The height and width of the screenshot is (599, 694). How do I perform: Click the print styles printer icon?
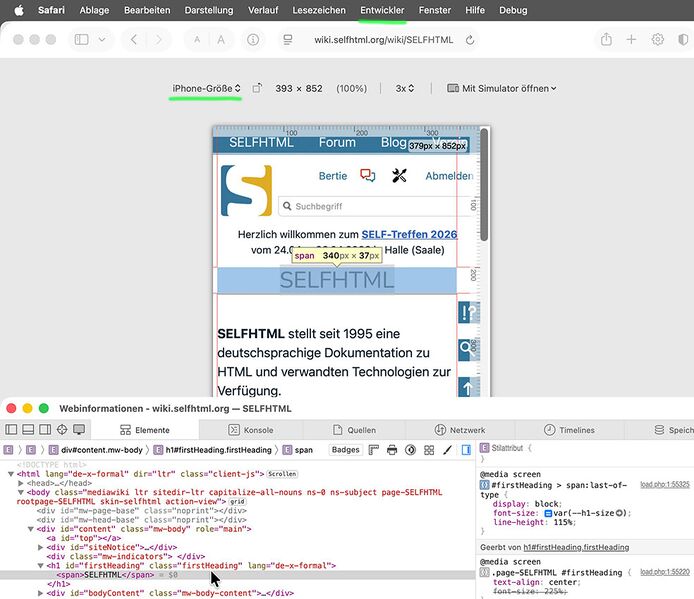392,450
